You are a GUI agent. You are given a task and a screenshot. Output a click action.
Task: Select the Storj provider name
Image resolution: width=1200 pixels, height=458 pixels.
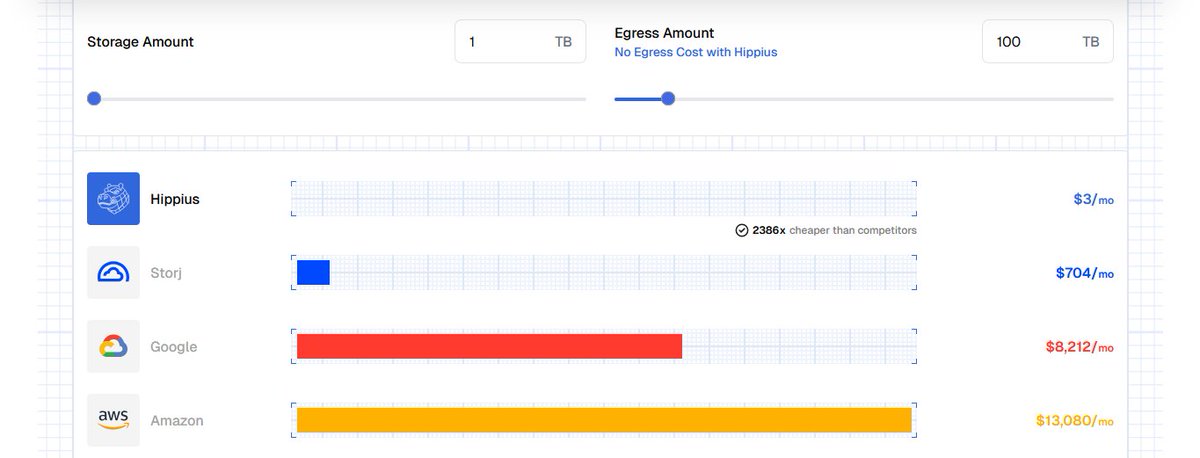167,273
